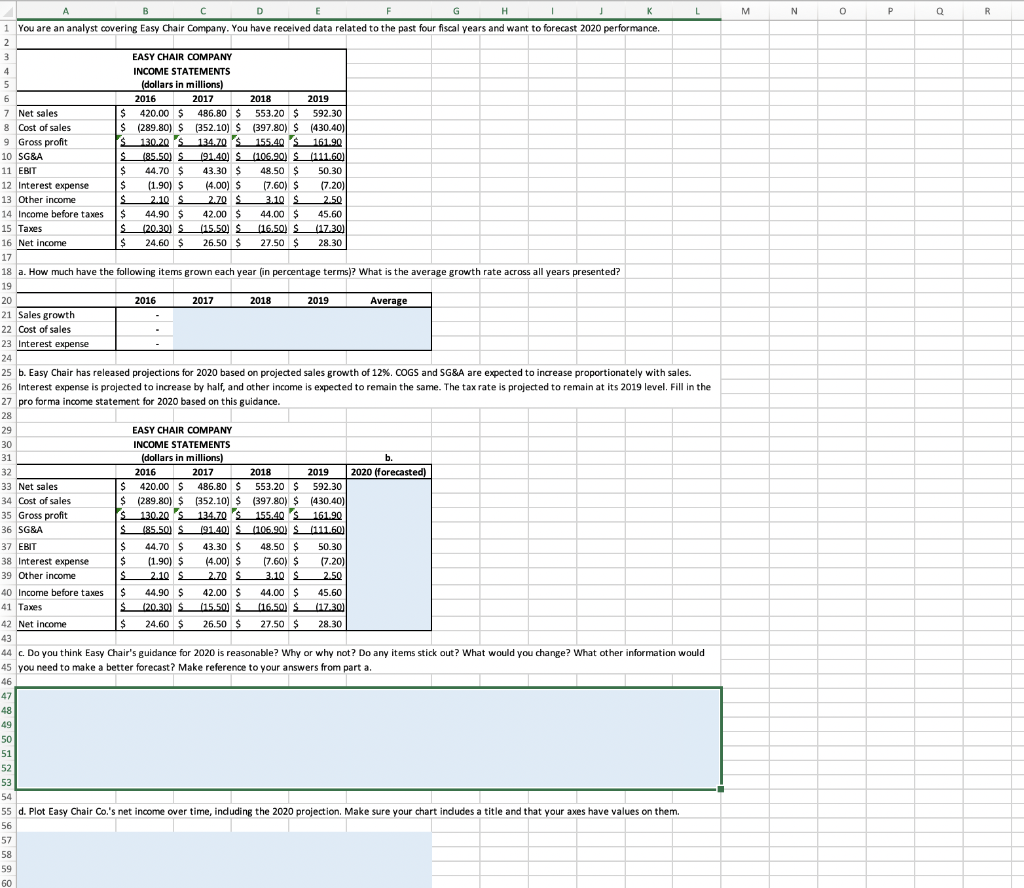The height and width of the screenshot is (888, 1024).
Task: Click the 'Average' column header in row 20
Action: coord(389,300)
